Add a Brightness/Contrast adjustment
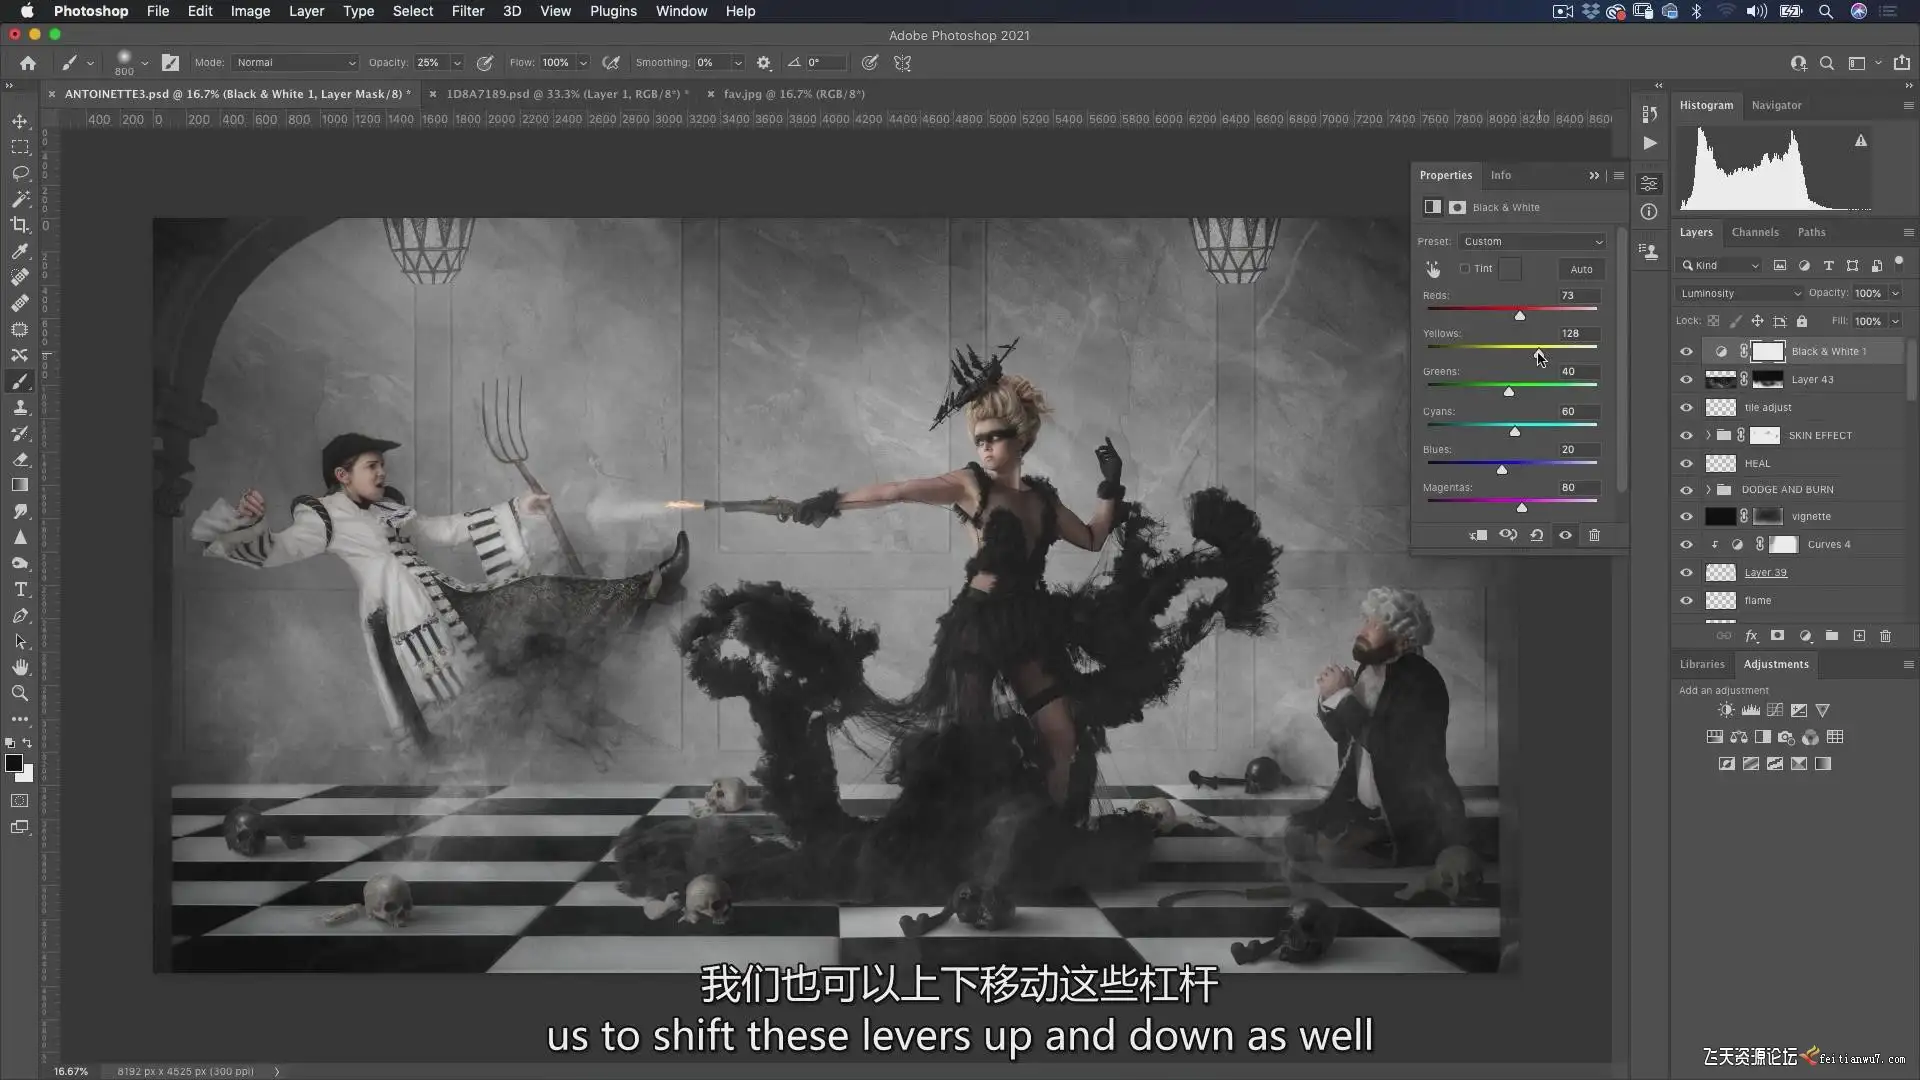 click(1726, 710)
